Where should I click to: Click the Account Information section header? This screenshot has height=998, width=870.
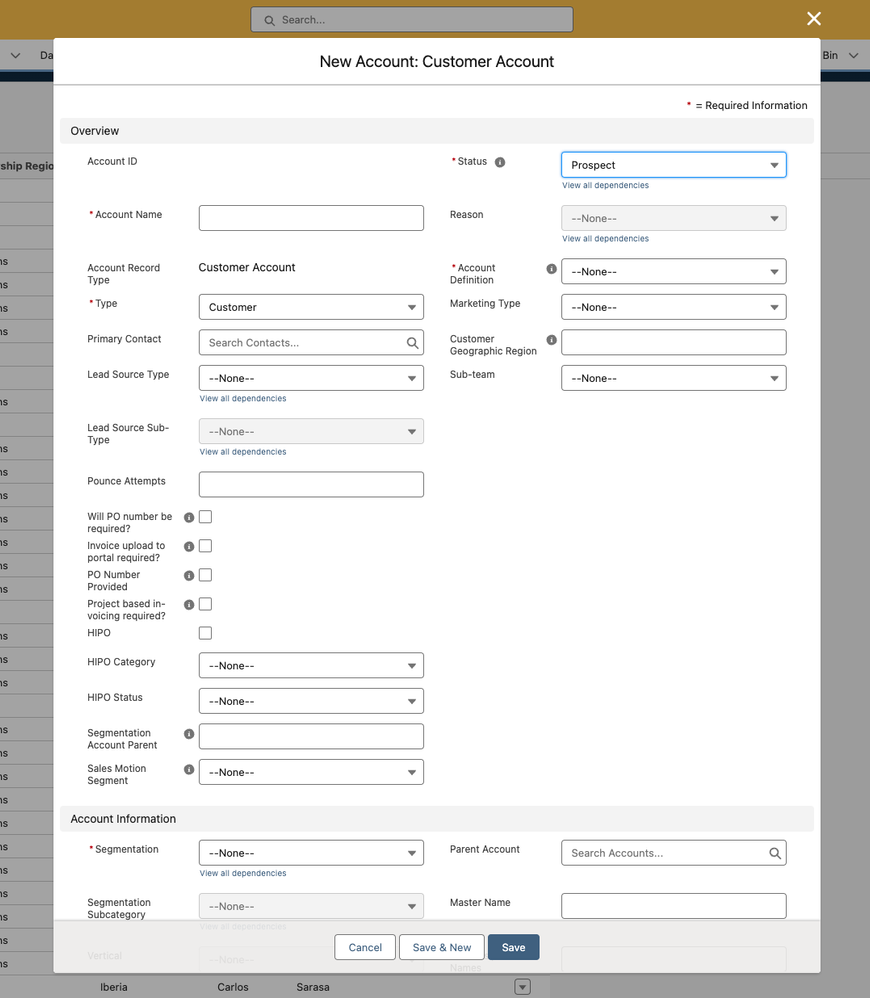pyautogui.click(x=437, y=819)
